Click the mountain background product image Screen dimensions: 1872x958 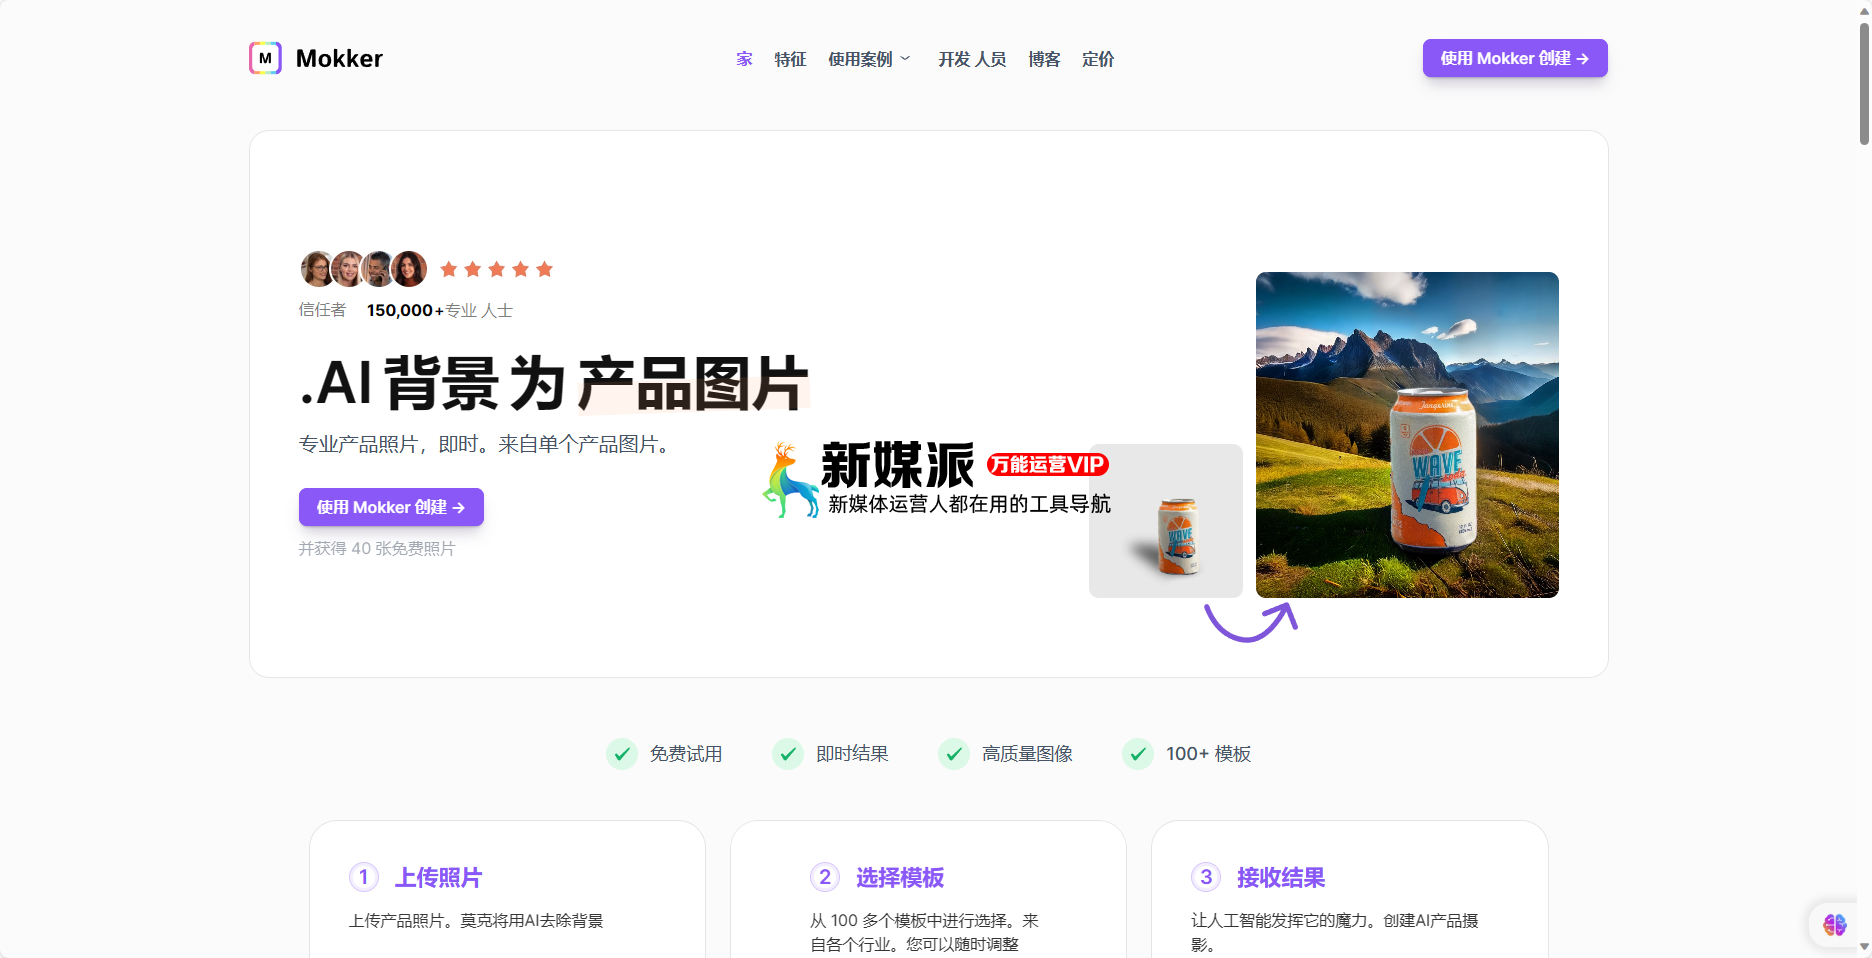point(1407,435)
